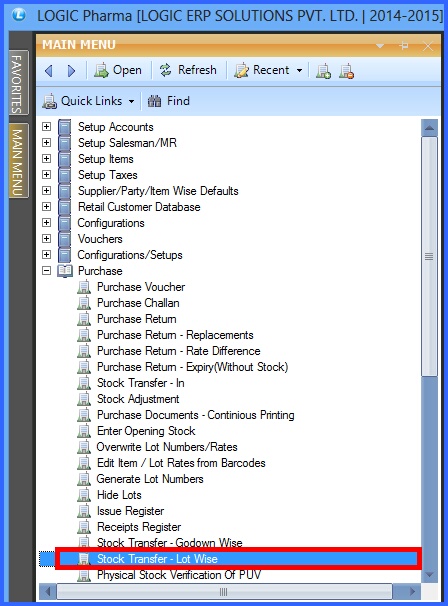This screenshot has height=606, width=448.
Task: Click the remove from favorites icon
Action: point(346,71)
